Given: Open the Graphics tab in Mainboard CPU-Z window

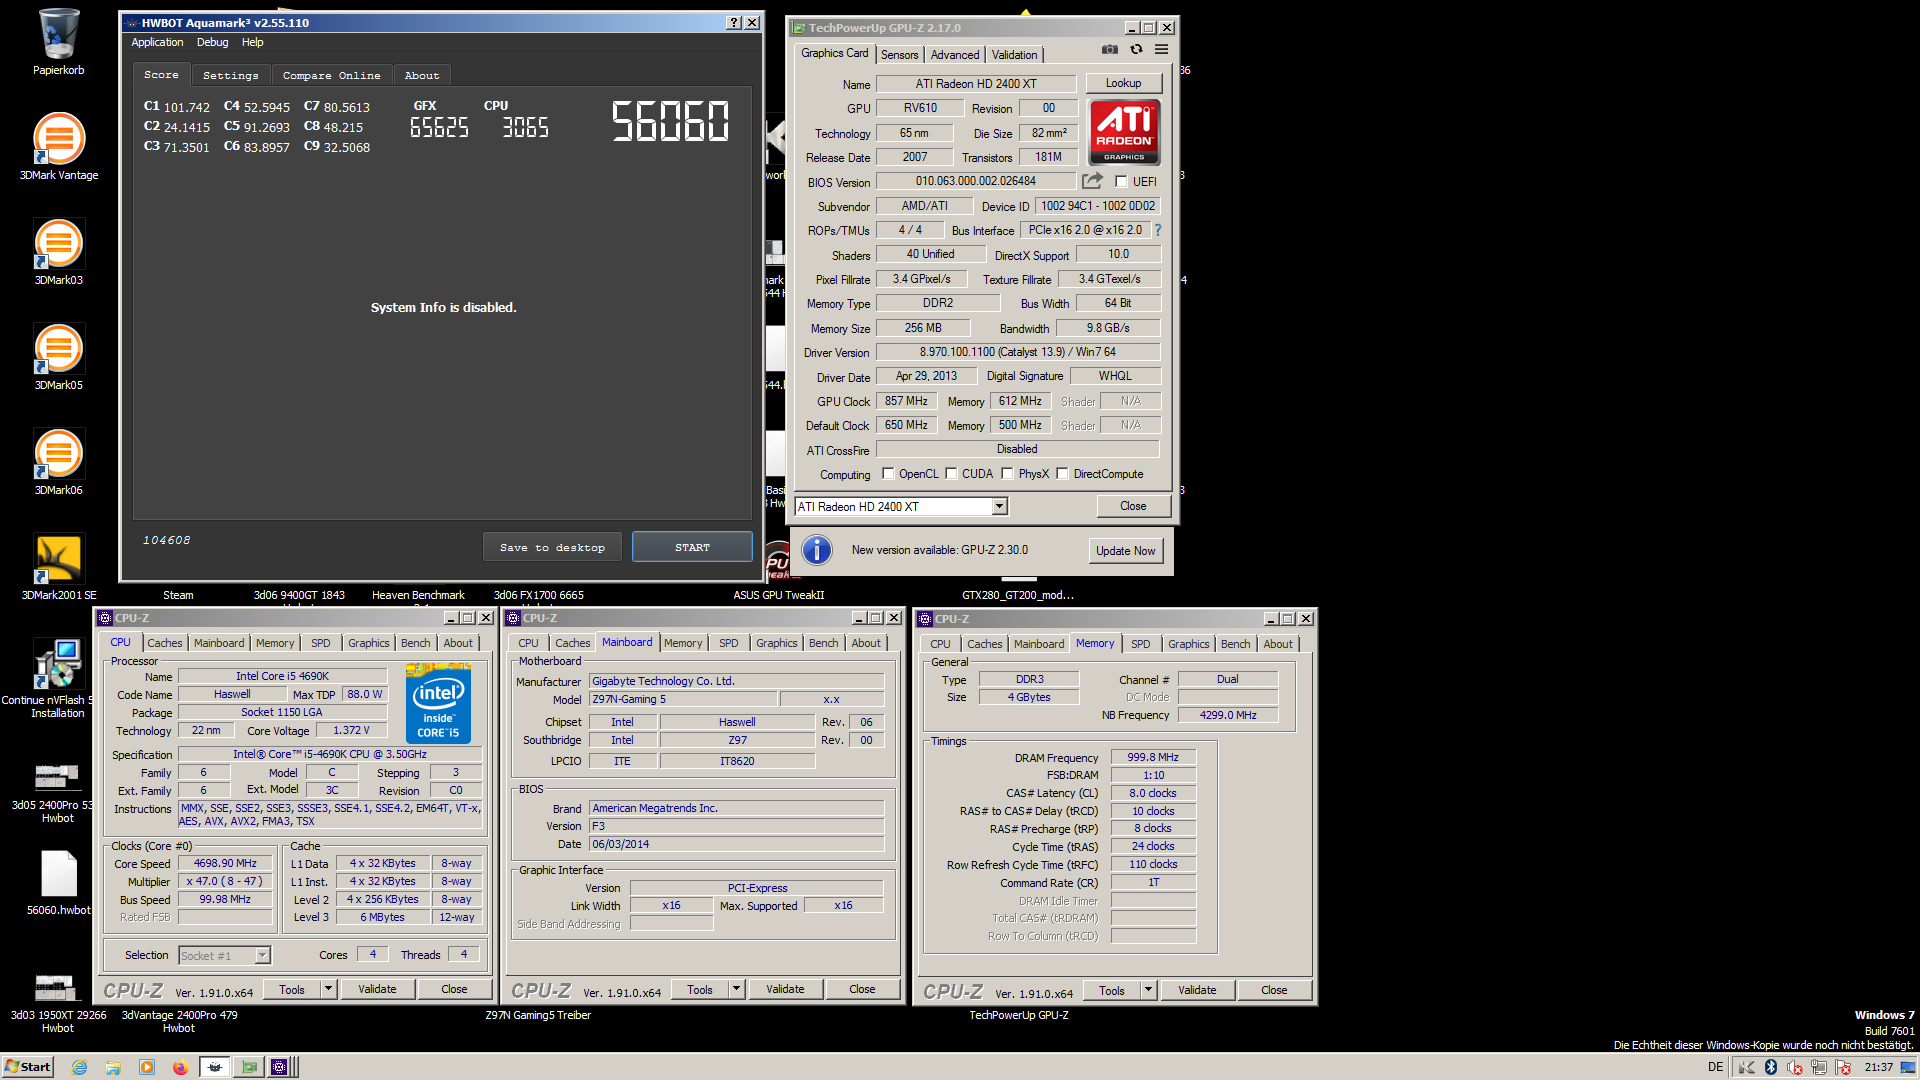Looking at the screenshot, I should click(x=776, y=643).
